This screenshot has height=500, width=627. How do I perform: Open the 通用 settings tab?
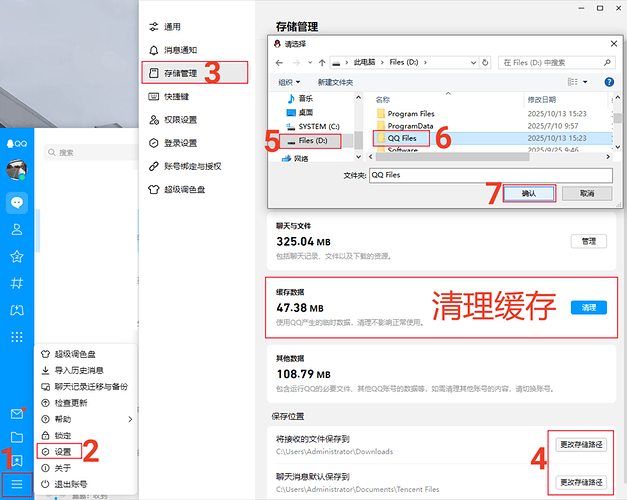point(195,27)
